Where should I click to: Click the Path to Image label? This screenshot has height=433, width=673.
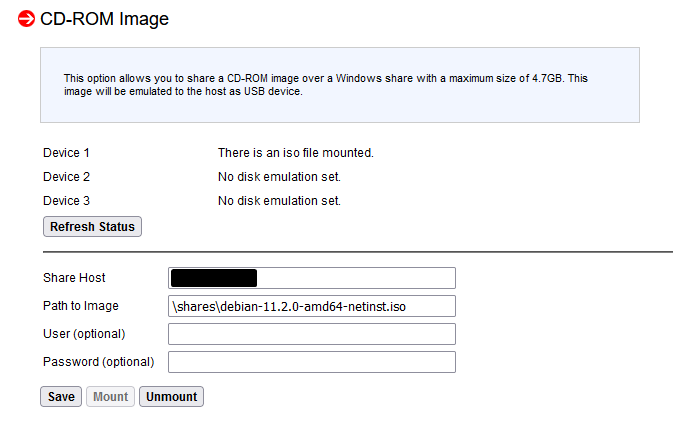click(80, 306)
